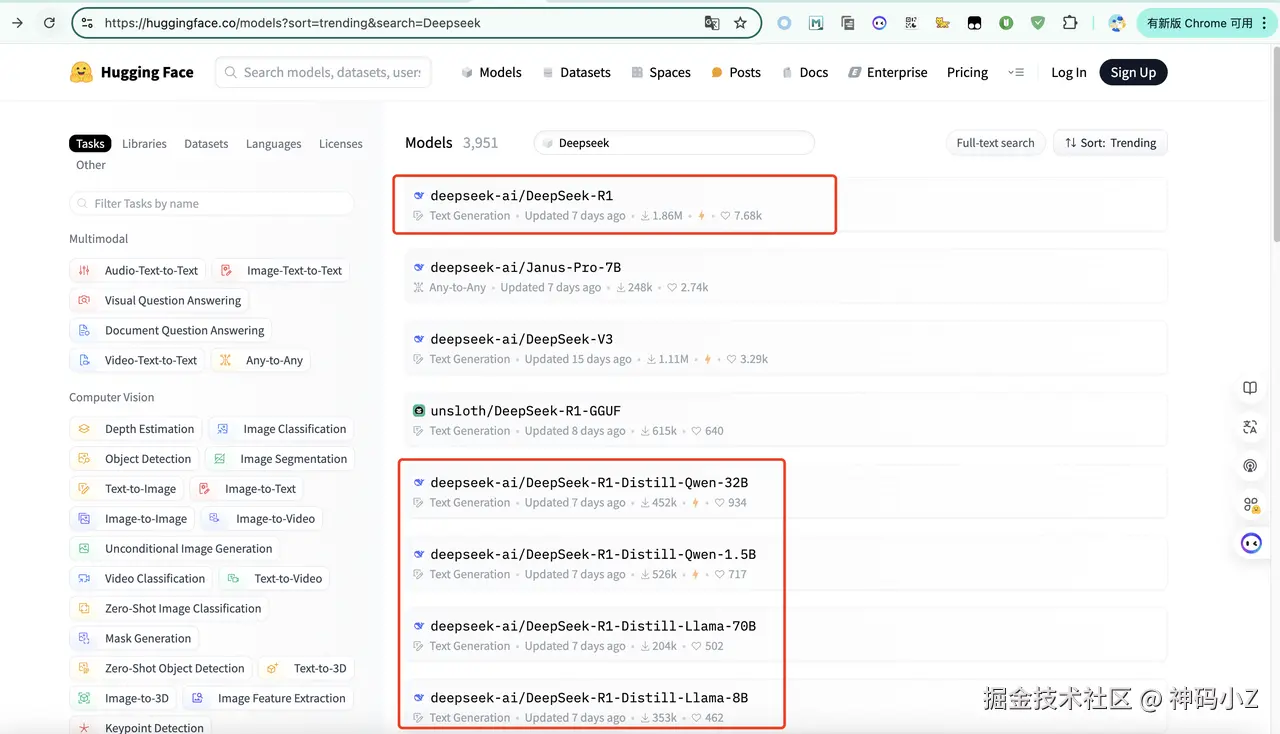Open the DeepSeek-R1-Distill-Qwen-1.5B model

(786, 564)
